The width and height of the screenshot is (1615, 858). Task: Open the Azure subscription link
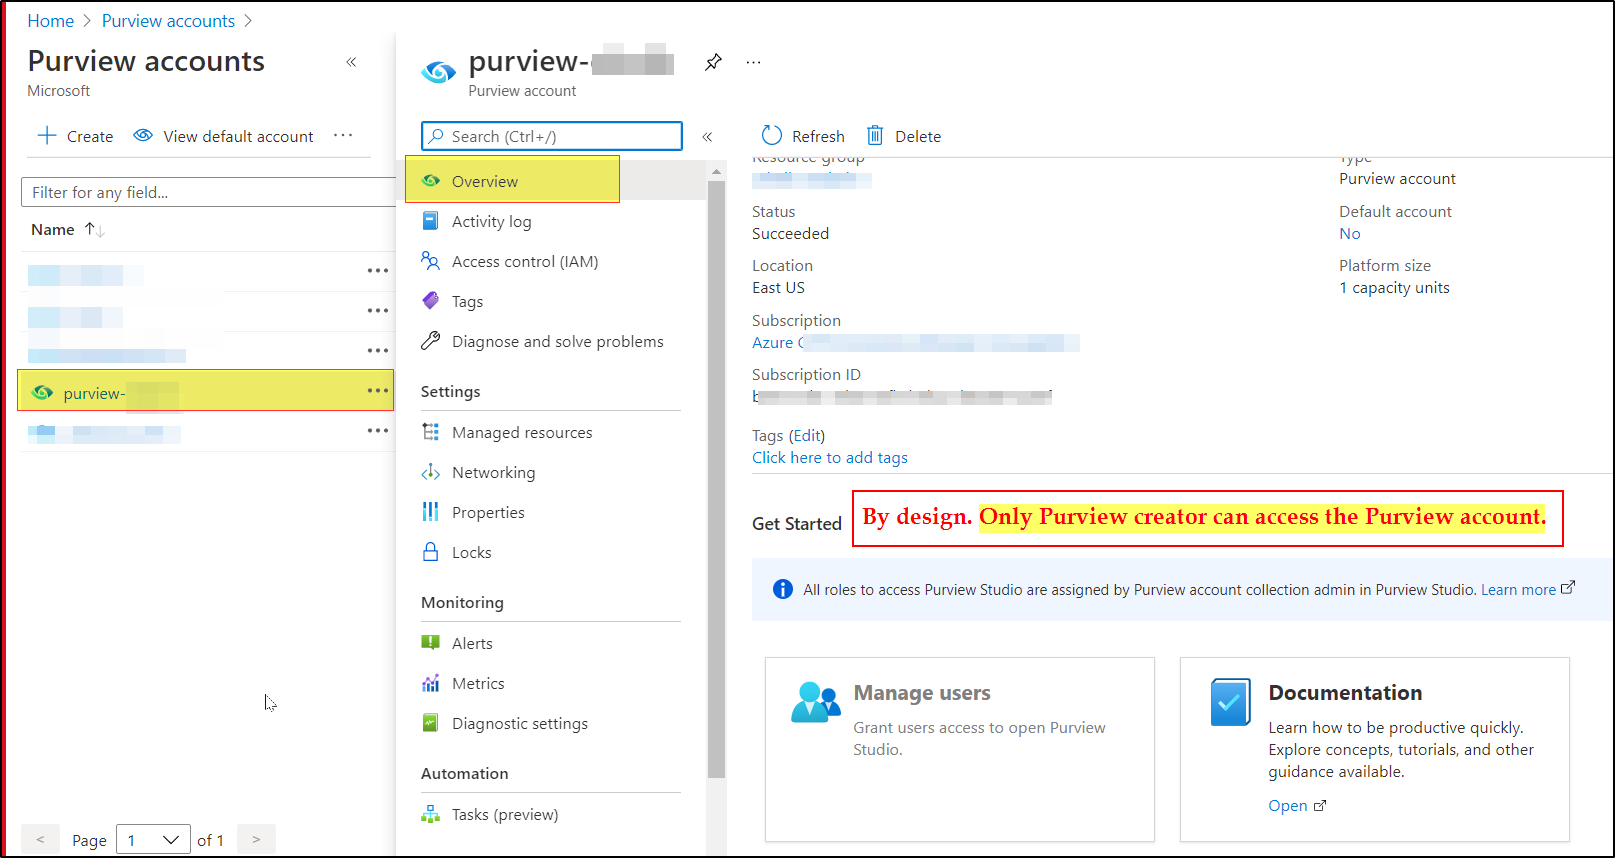[915, 342]
